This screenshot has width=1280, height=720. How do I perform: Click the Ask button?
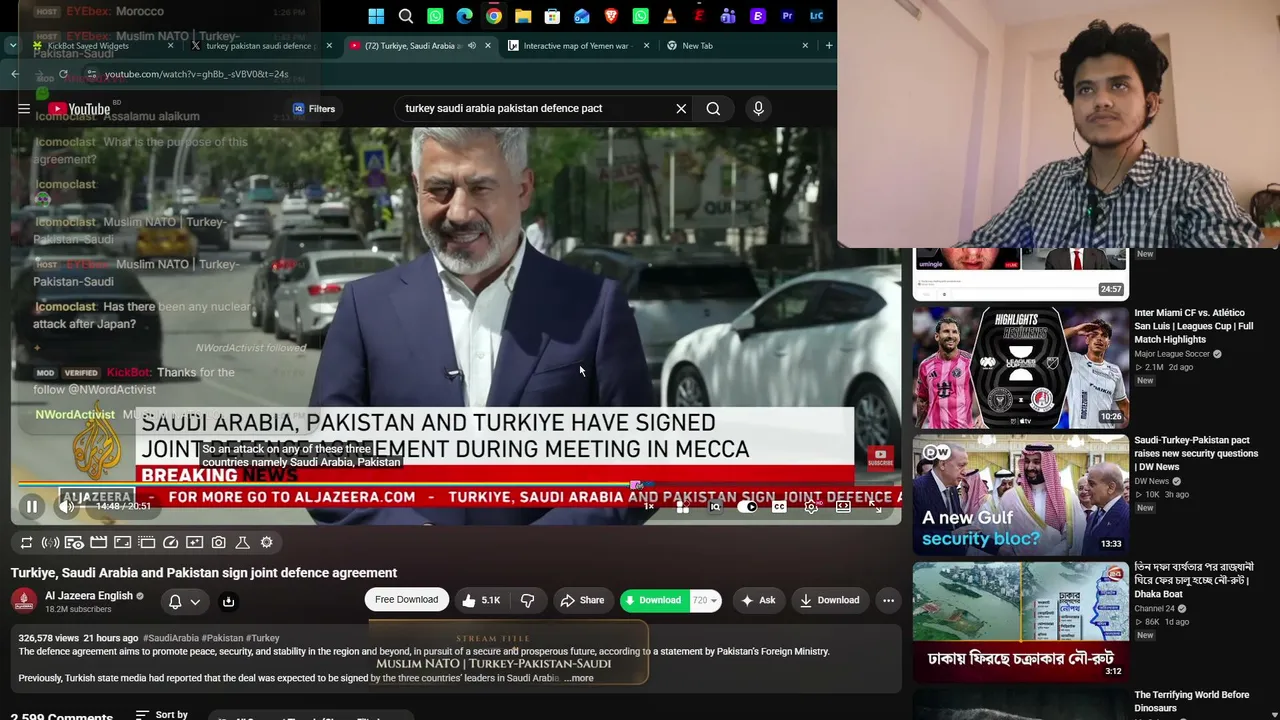(x=759, y=600)
